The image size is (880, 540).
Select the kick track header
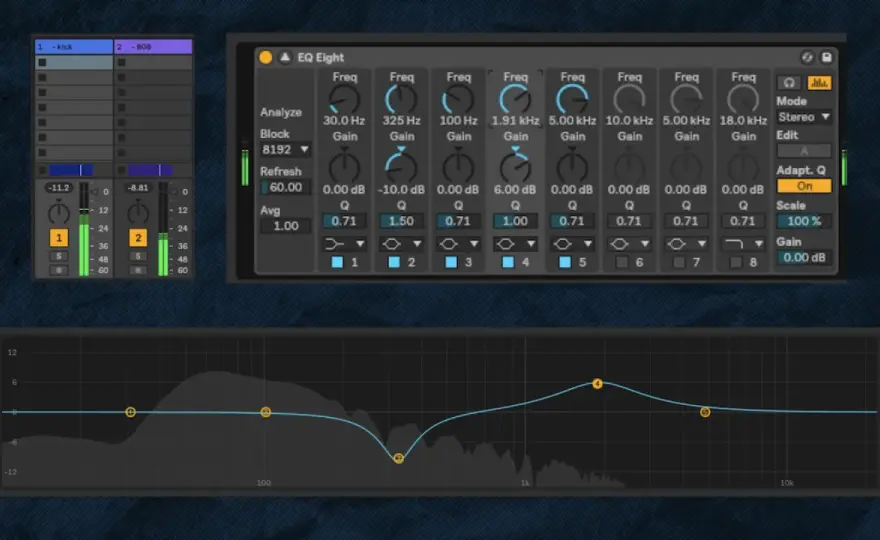coord(74,47)
